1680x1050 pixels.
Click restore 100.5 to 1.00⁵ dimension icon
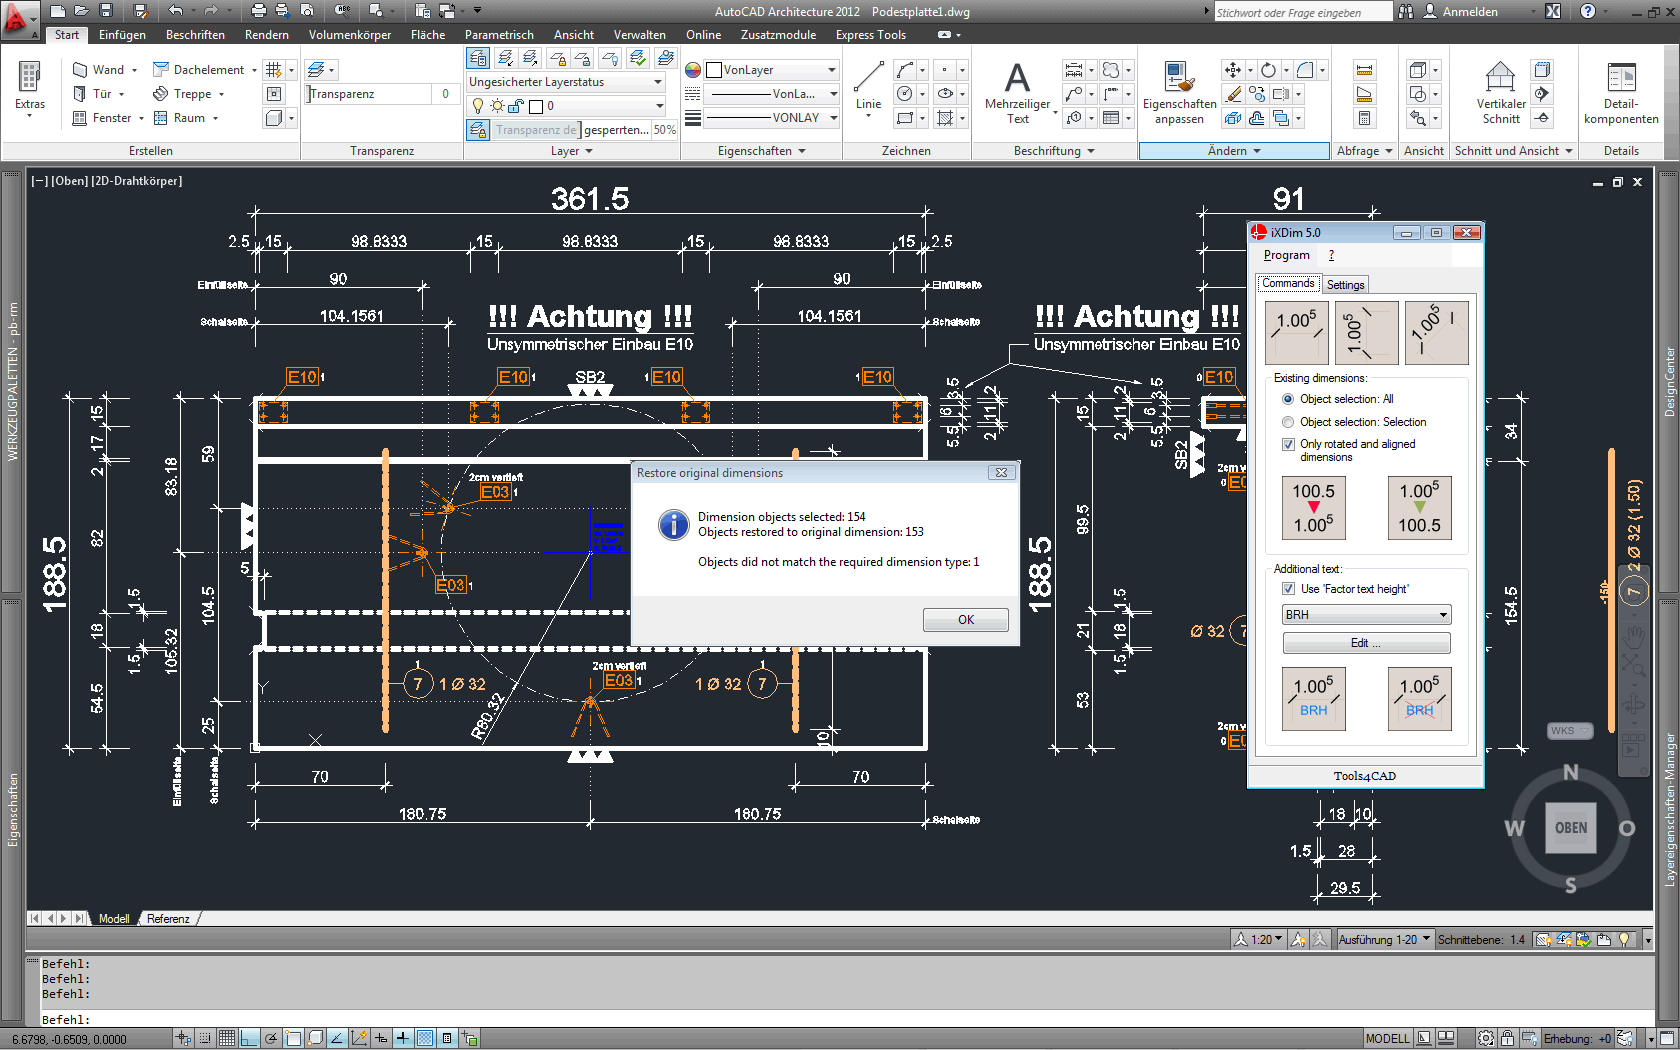click(1313, 508)
